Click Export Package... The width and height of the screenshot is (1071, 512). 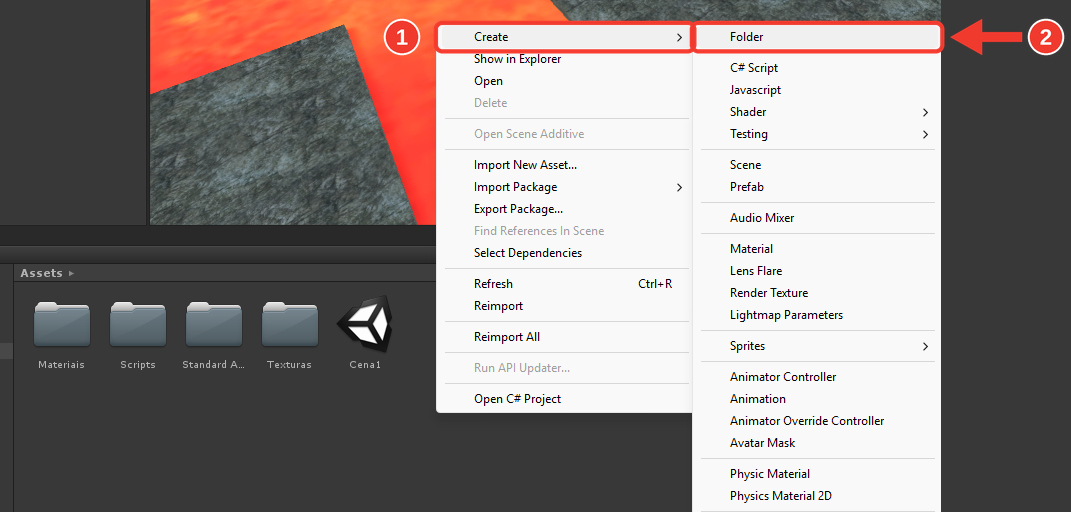point(564,208)
